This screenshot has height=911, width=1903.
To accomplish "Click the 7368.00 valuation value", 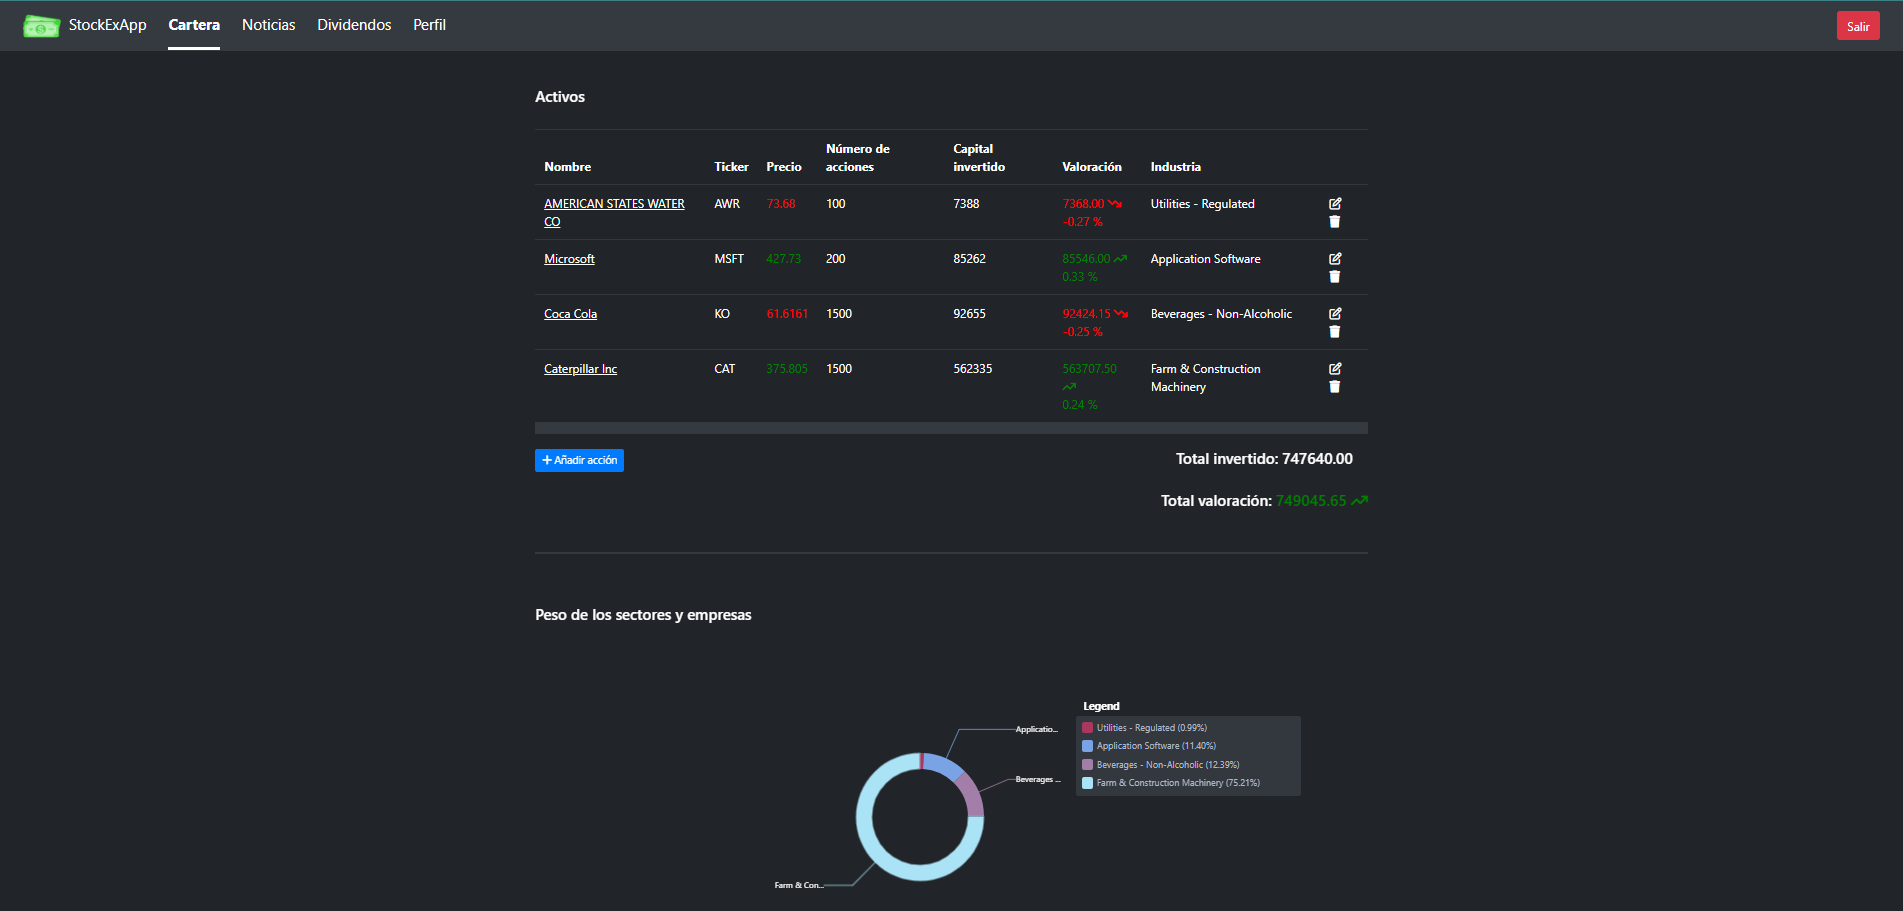I will click(x=1083, y=204).
